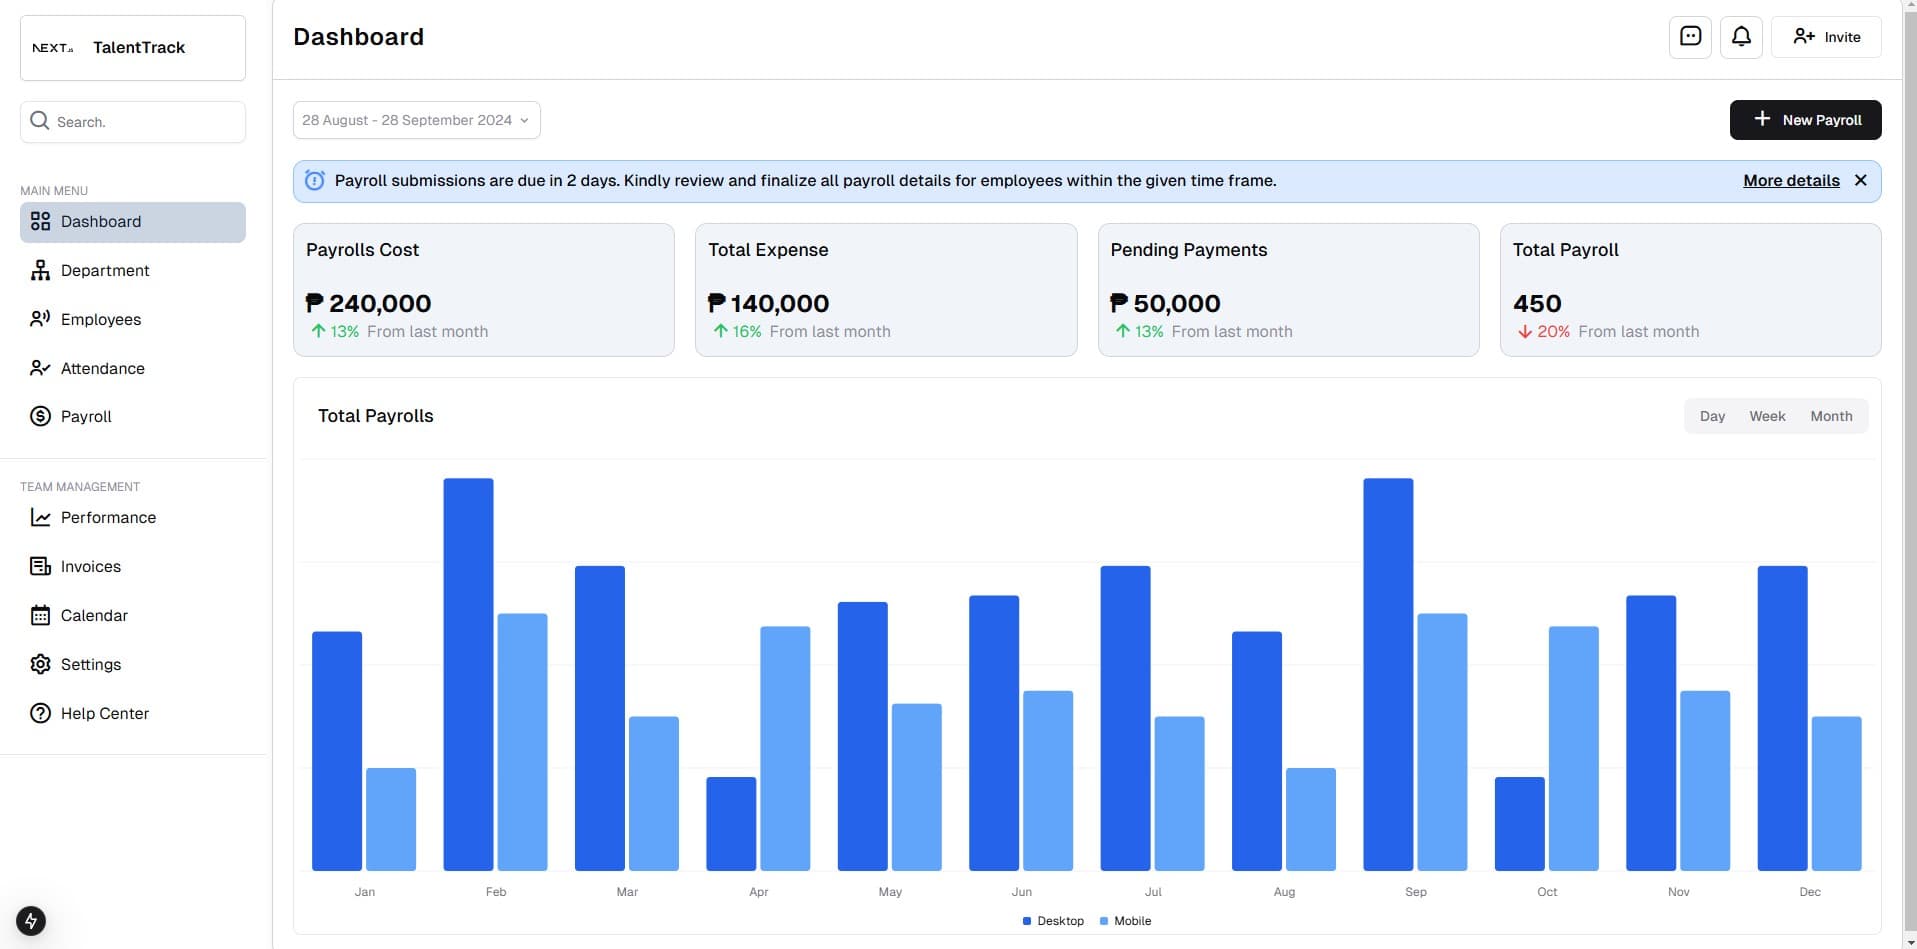The width and height of the screenshot is (1917, 949).
Task: Click the Oct Mobile bar in chart
Action: [x=1573, y=749]
